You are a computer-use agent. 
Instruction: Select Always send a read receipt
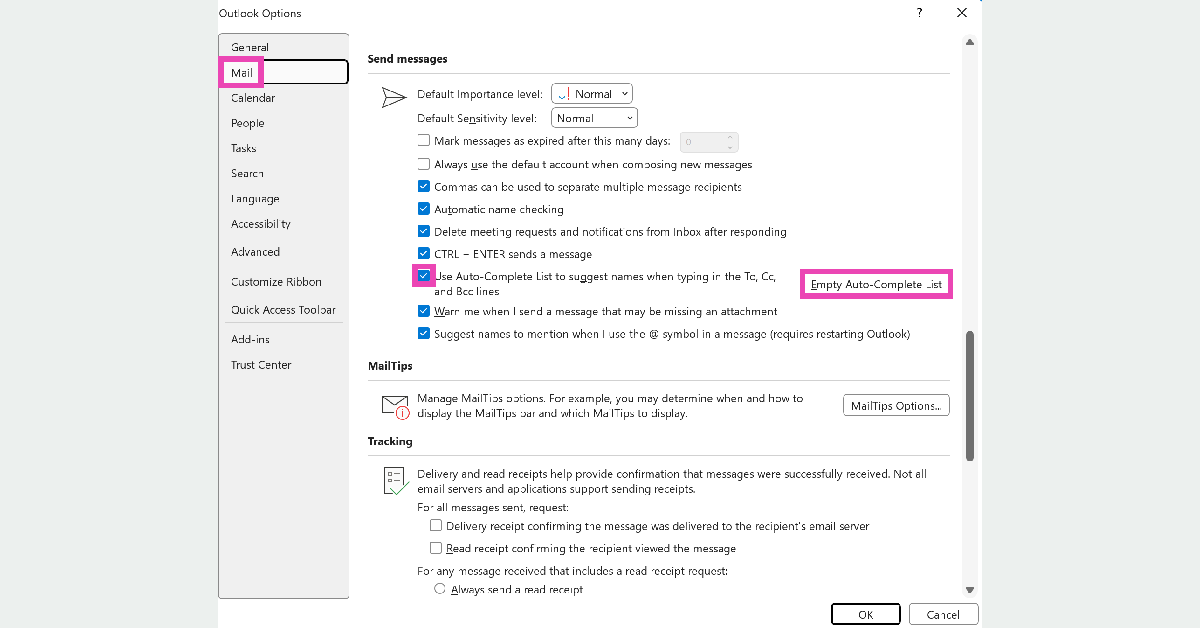[x=440, y=590]
